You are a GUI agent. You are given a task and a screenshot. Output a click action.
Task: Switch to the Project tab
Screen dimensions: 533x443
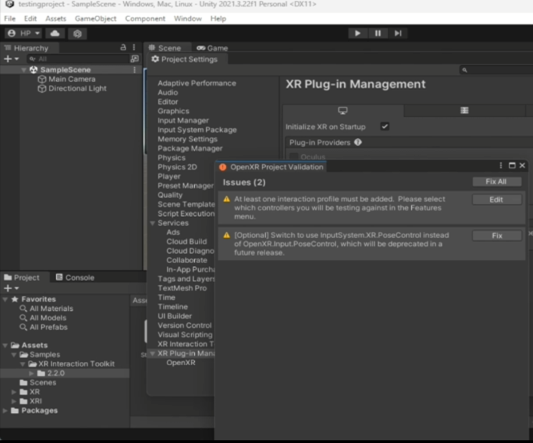pos(22,277)
